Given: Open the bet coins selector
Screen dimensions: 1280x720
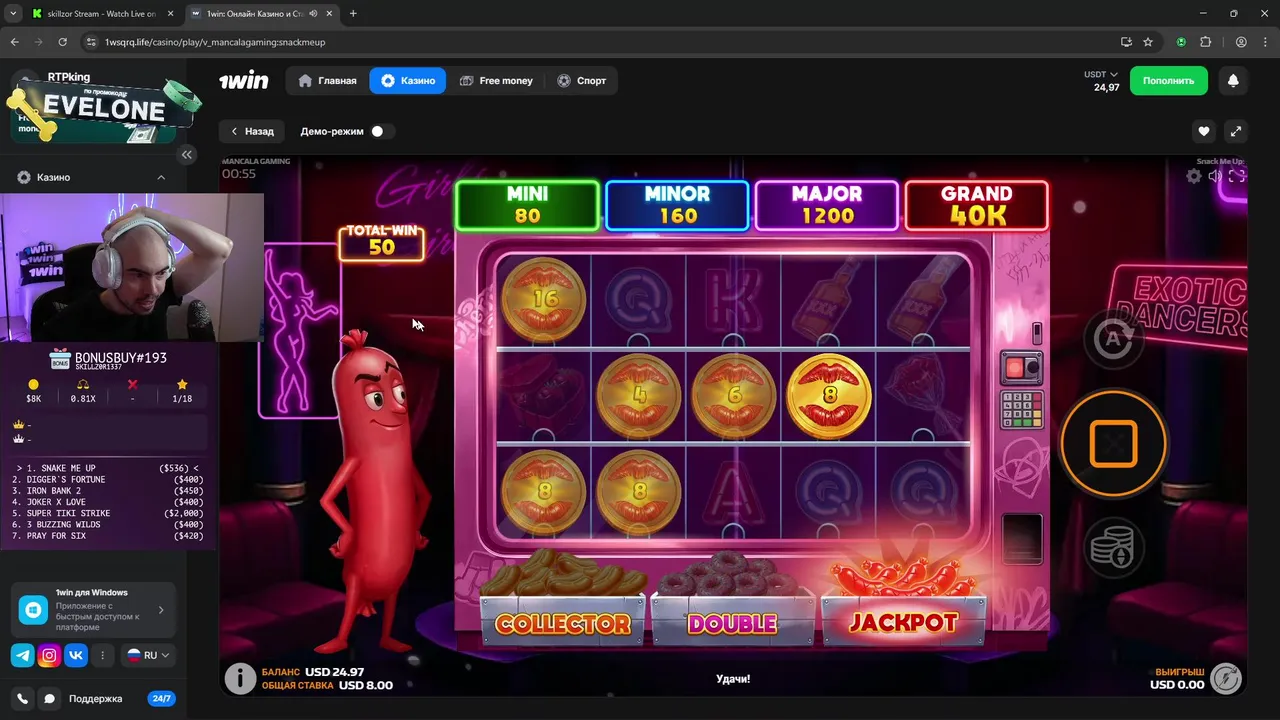Looking at the screenshot, I should (x=1113, y=547).
